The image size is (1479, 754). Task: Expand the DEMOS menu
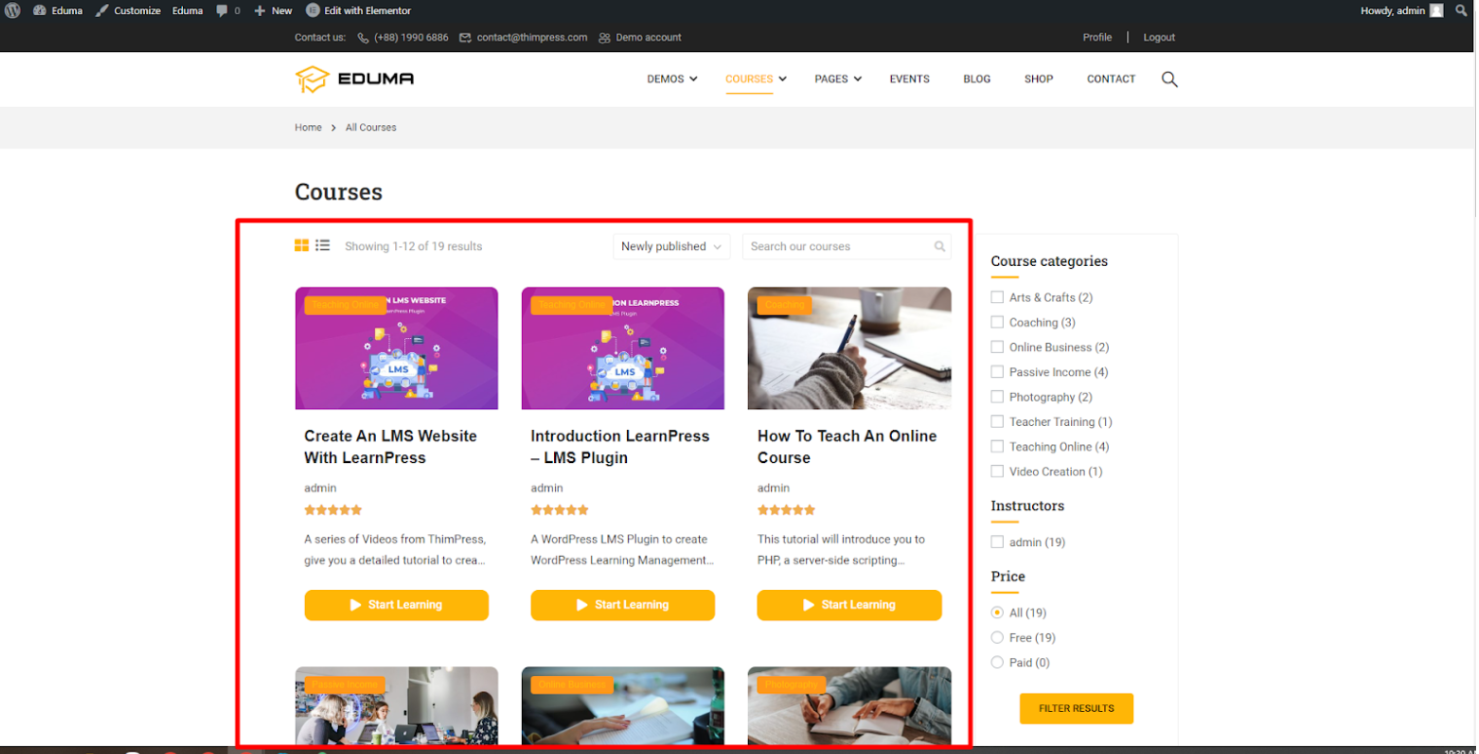(672, 79)
